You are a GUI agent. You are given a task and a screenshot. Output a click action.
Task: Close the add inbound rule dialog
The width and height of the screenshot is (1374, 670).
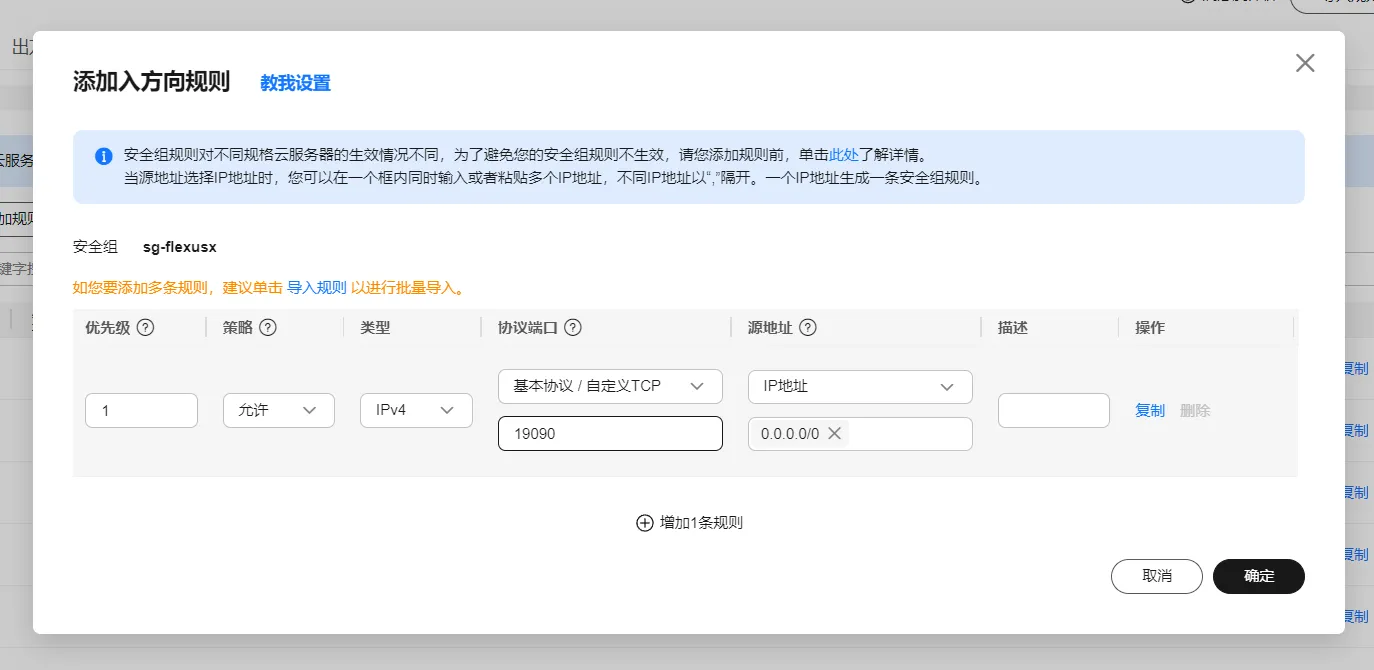click(x=1305, y=64)
